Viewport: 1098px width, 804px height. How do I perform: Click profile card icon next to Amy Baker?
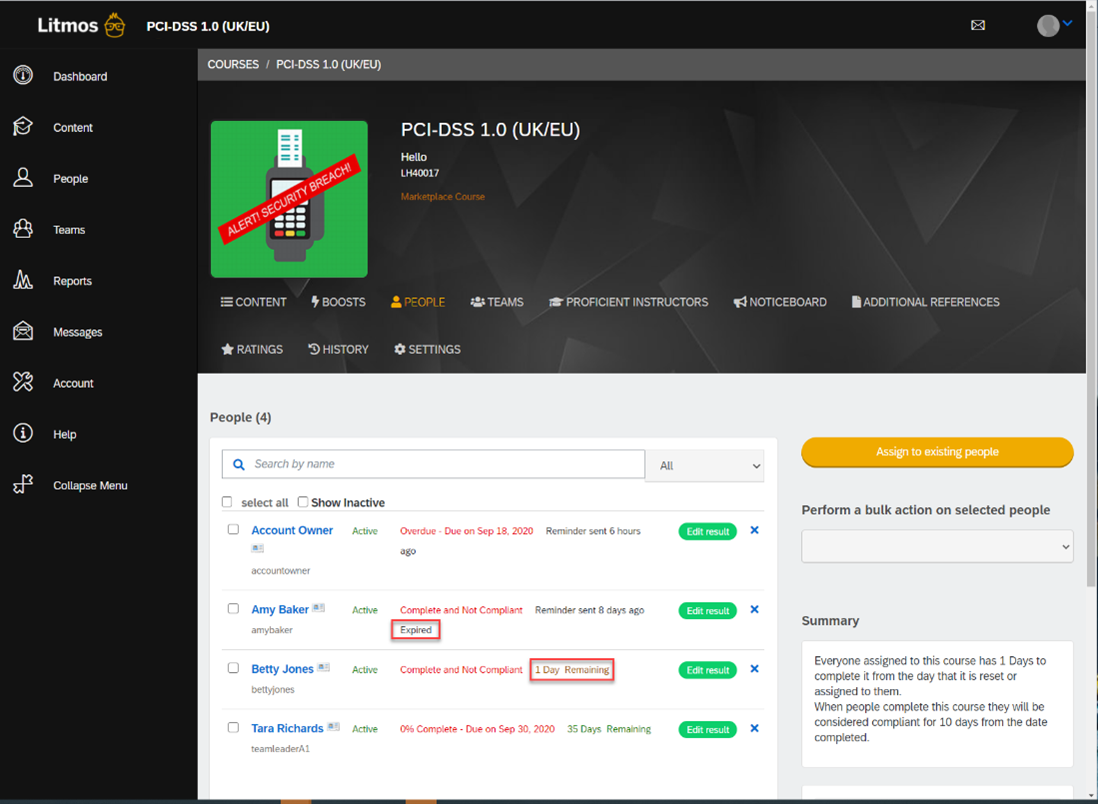(x=319, y=608)
